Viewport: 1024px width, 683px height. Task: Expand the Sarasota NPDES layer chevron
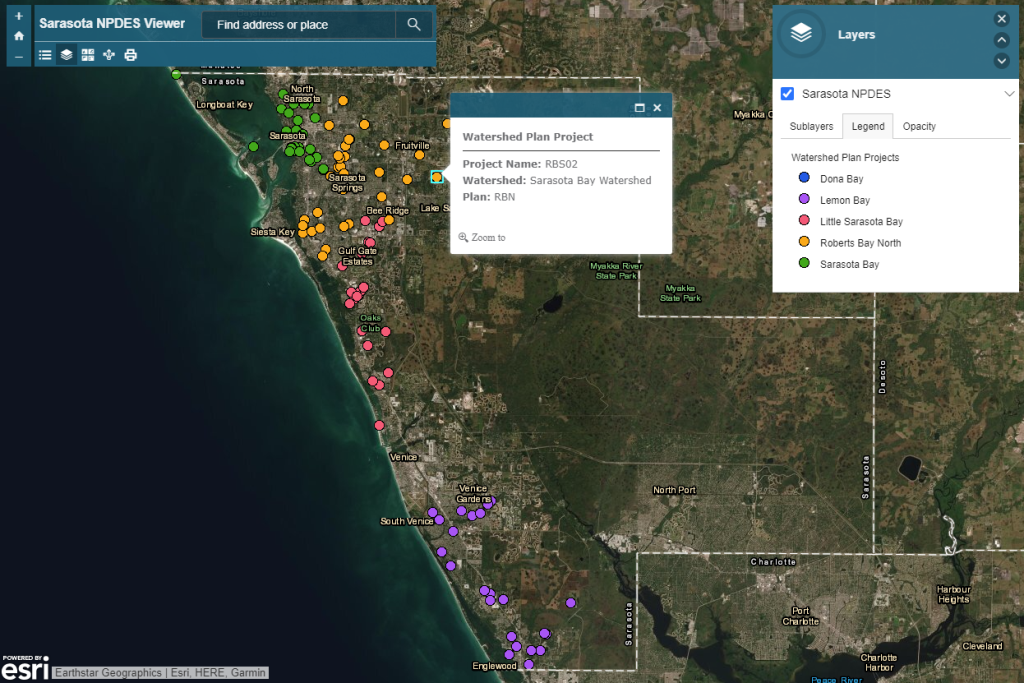pyautogui.click(x=1009, y=93)
